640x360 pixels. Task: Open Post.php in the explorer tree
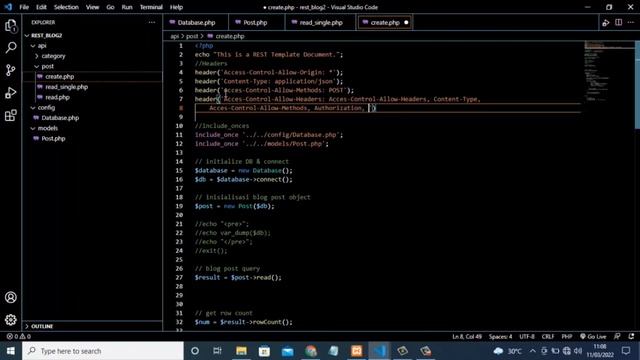tap(53, 138)
